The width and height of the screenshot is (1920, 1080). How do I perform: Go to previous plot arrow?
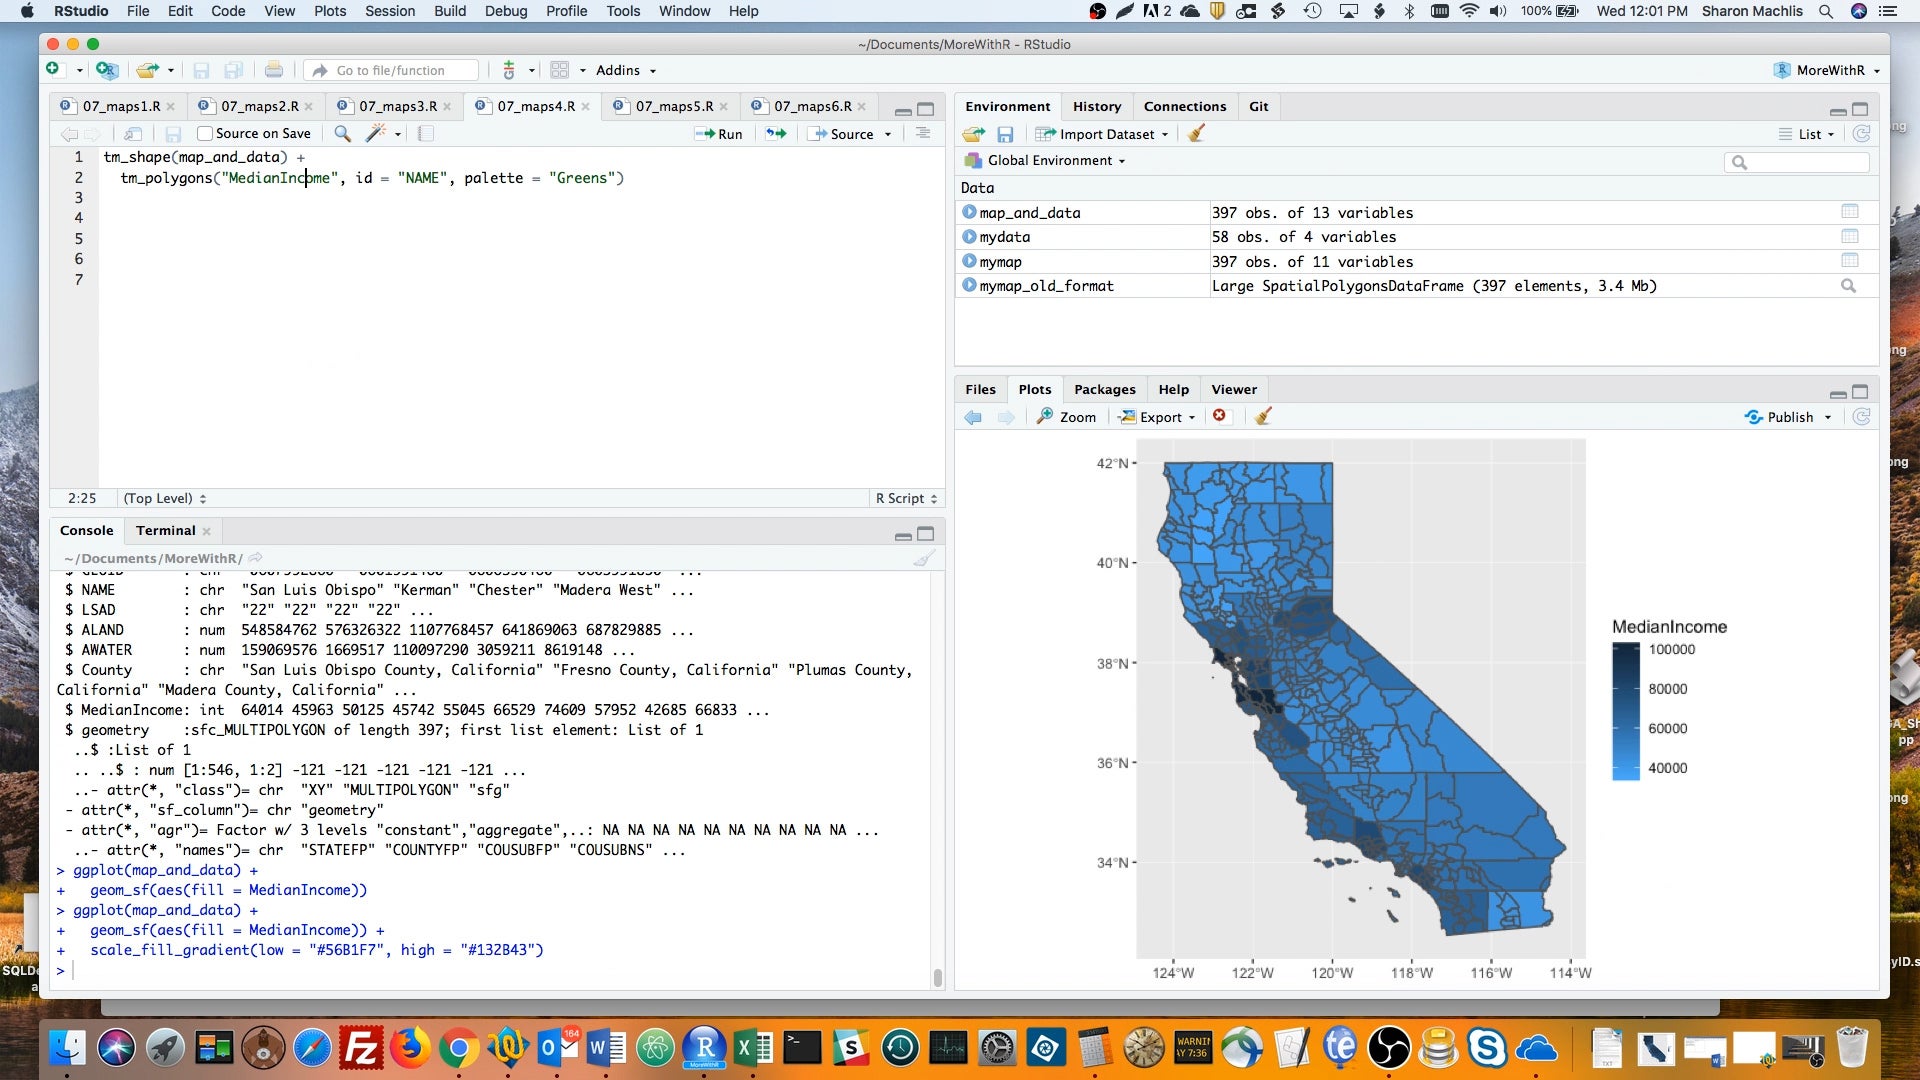[973, 417]
